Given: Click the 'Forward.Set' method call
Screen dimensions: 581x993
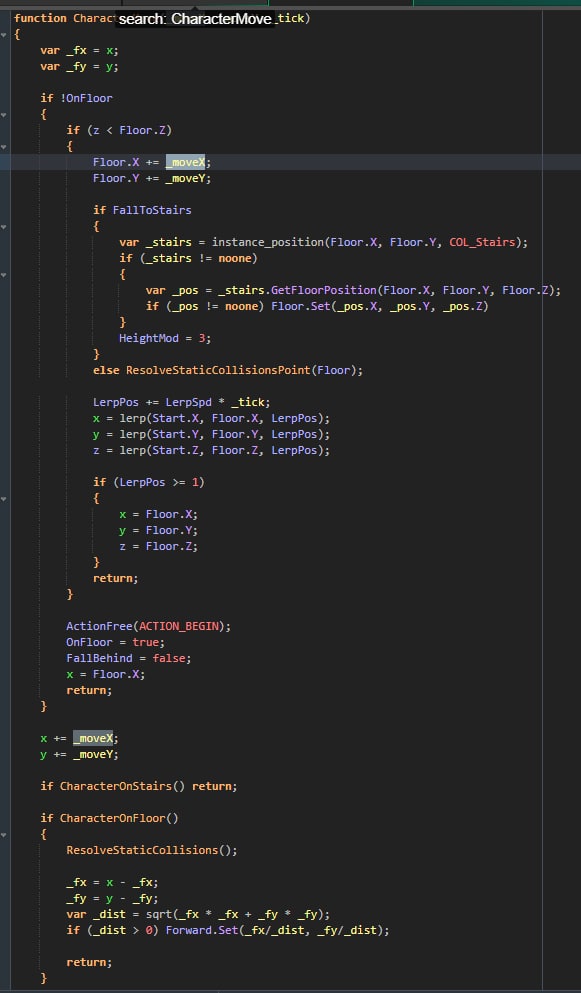Looking at the screenshot, I should coord(201,930).
